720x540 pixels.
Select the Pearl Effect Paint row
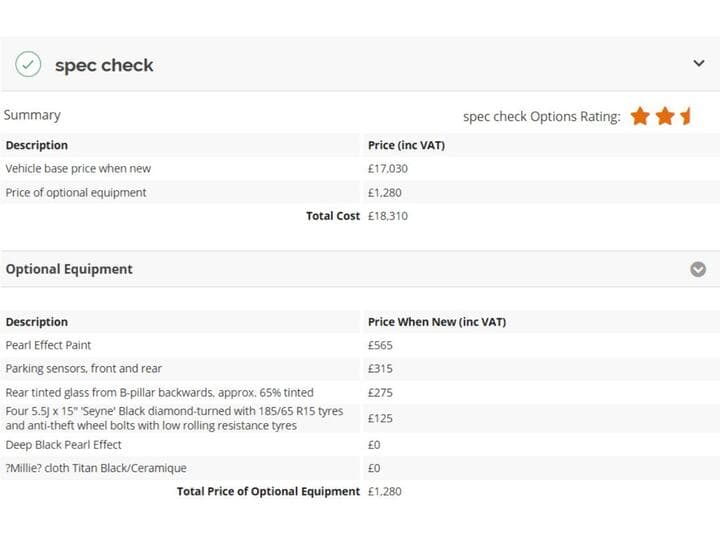point(360,345)
